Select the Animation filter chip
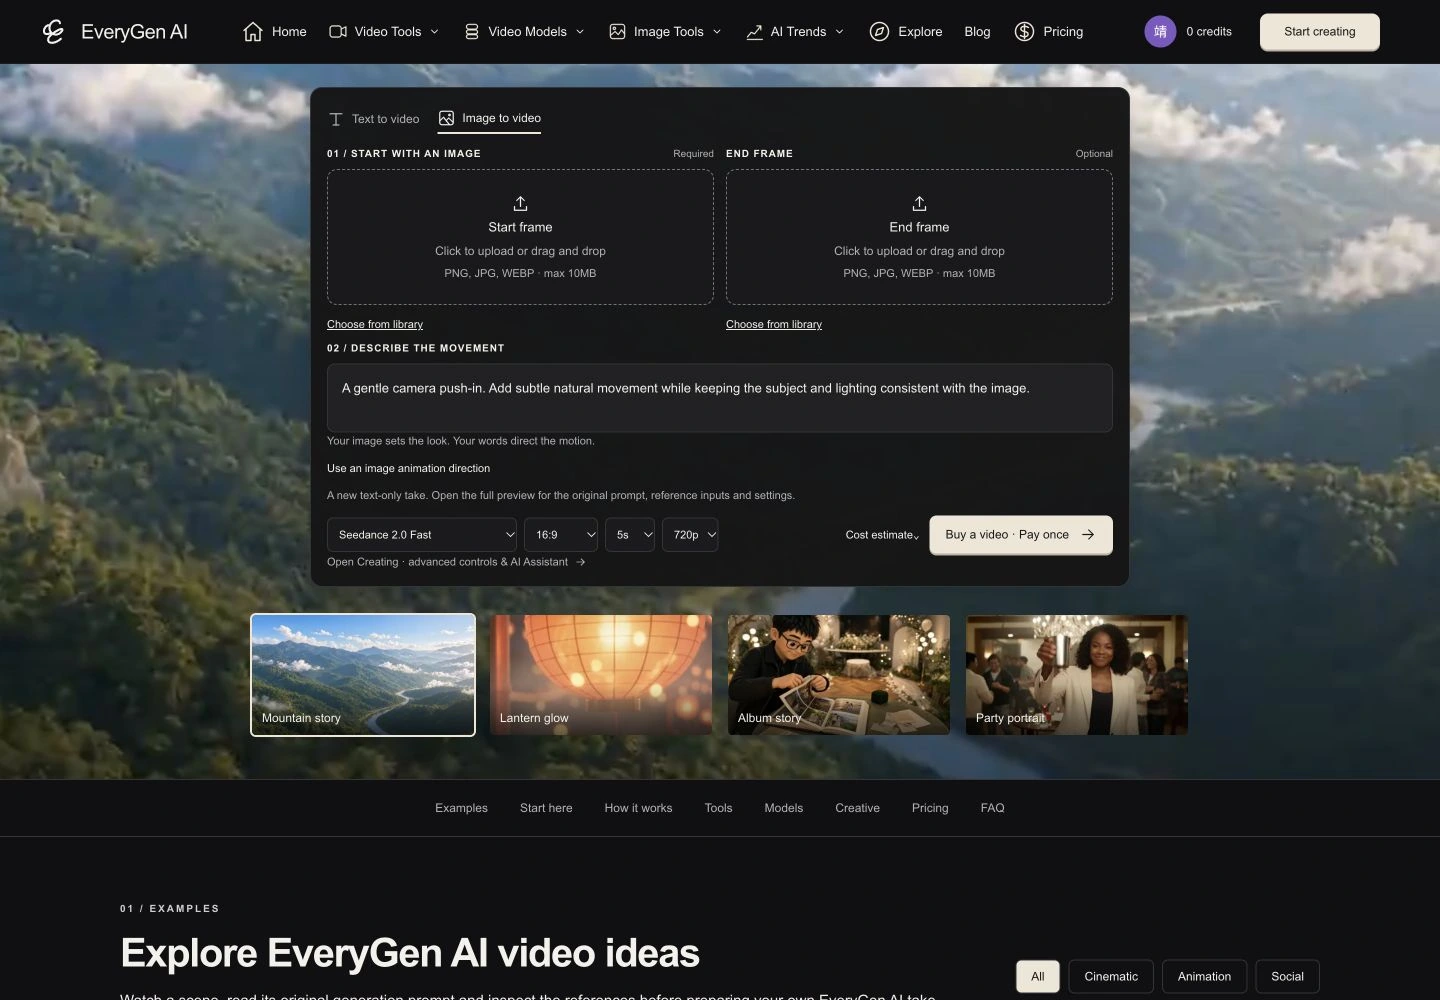Screen dimensions: 1440x1000 point(1204,977)
